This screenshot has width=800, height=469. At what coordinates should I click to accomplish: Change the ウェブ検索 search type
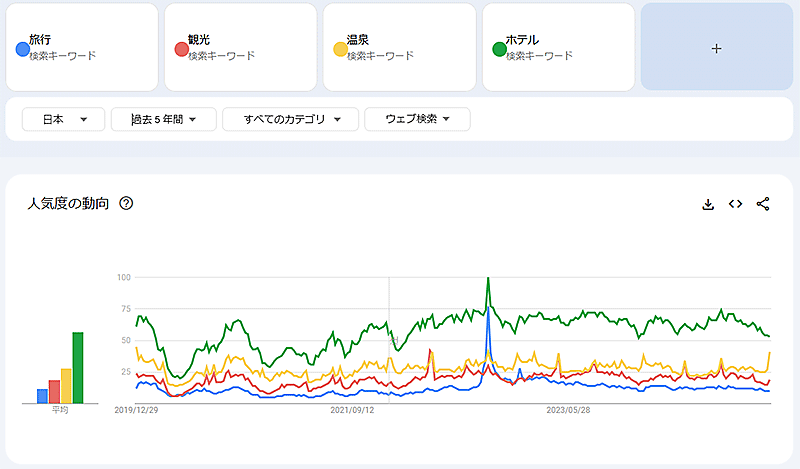point(417,120)
